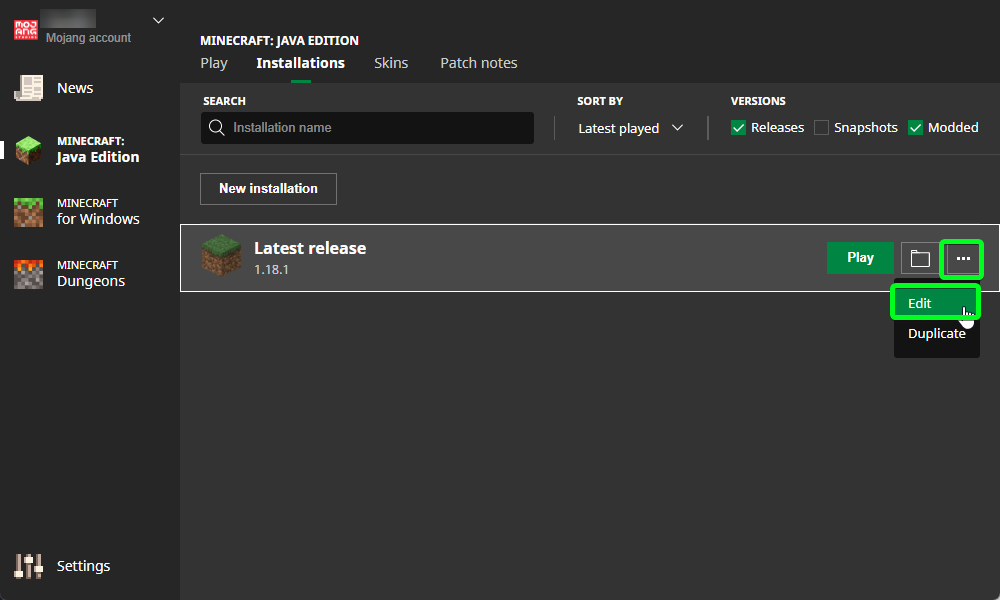Click the for Windows sidebar label

pyautogui.click(x=98, y=219)
